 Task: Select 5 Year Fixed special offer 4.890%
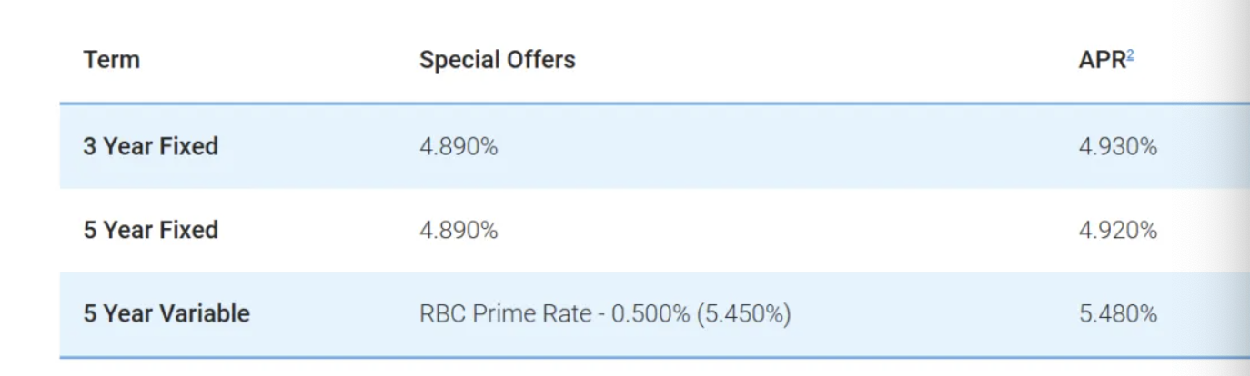(x=458, y=230)
